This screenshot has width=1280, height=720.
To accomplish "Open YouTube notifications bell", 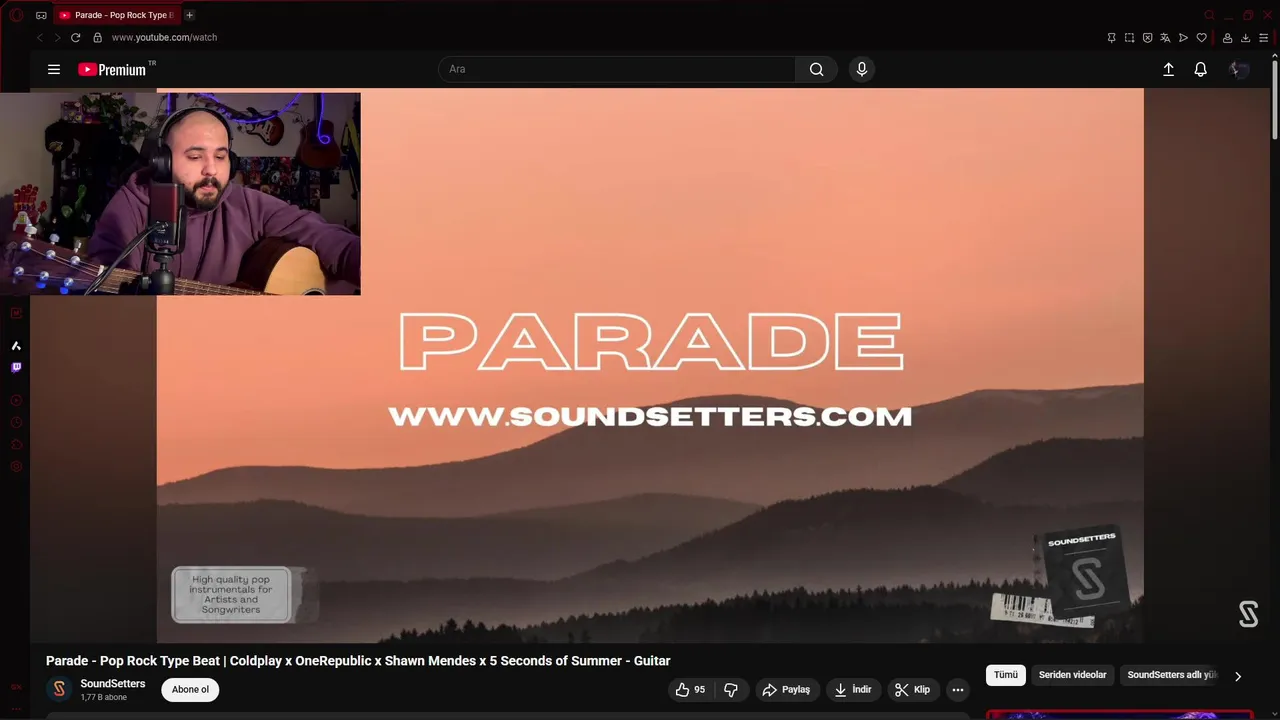I will pyautogui.click(x=1200, y=69).
